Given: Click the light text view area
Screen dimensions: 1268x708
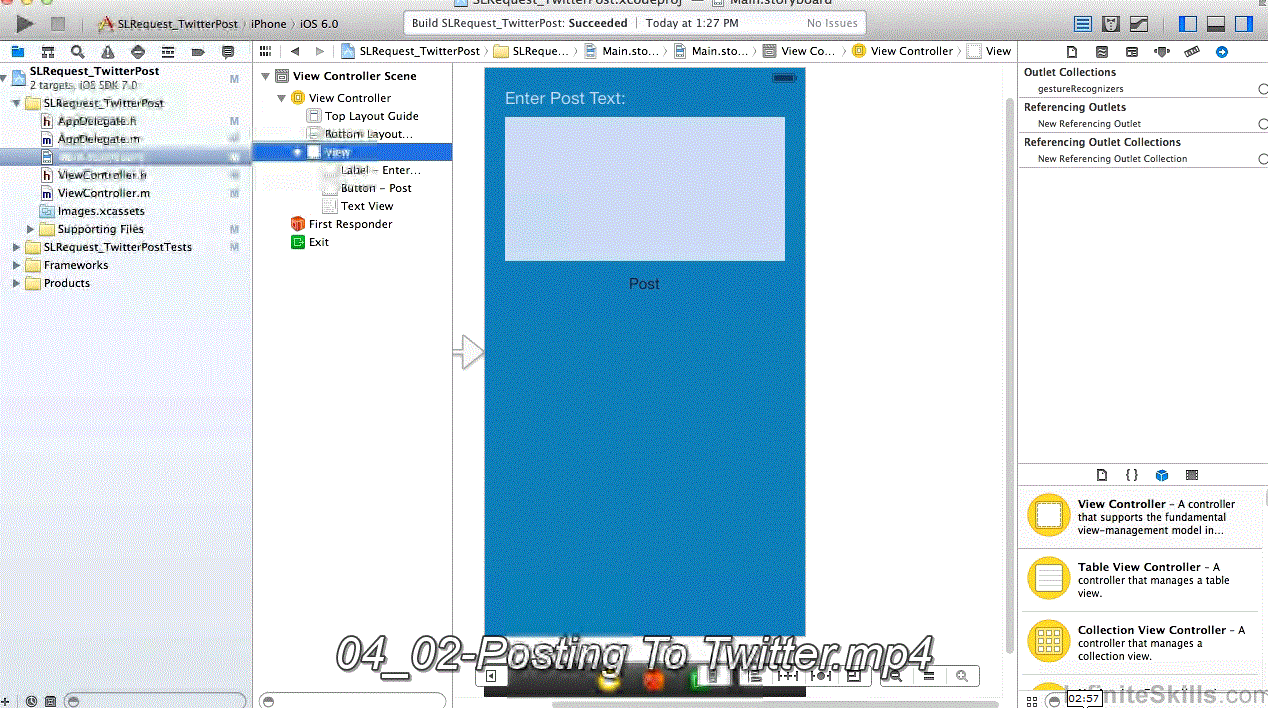Looking at the screenshot, I should [x=644, y=189].
